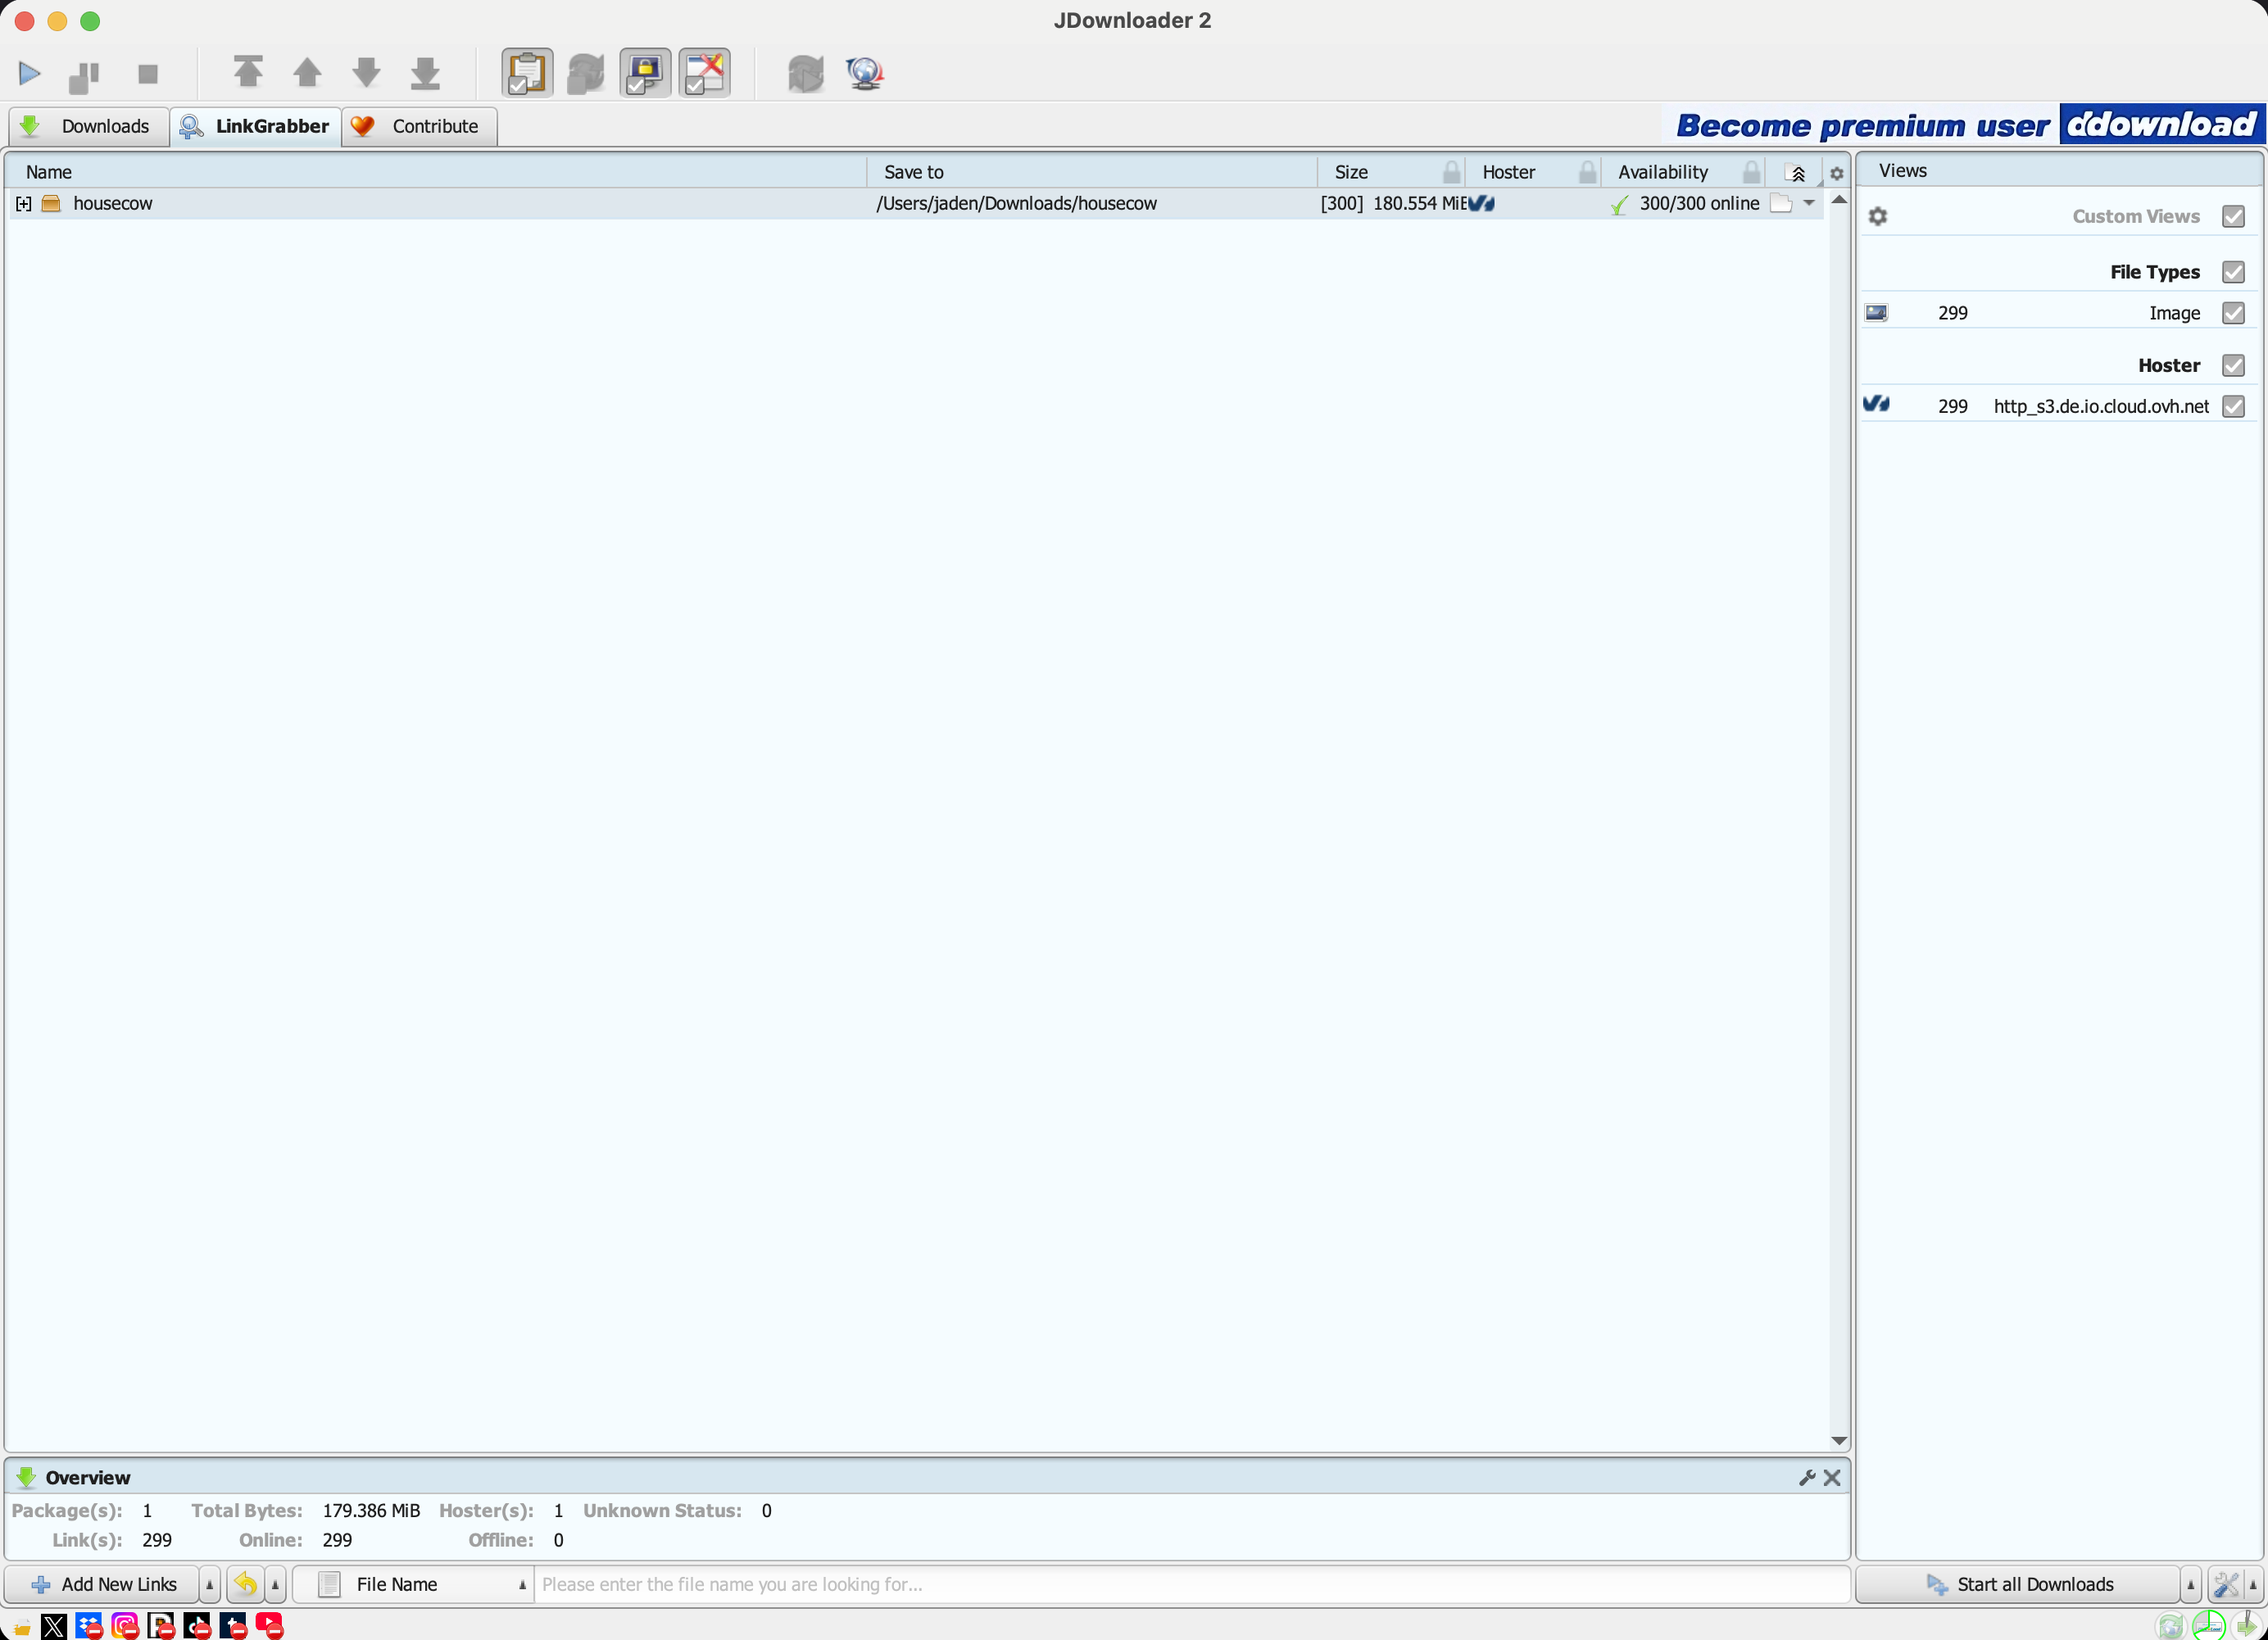
Task: Open the Contribute tab
Action: [420, 126]
